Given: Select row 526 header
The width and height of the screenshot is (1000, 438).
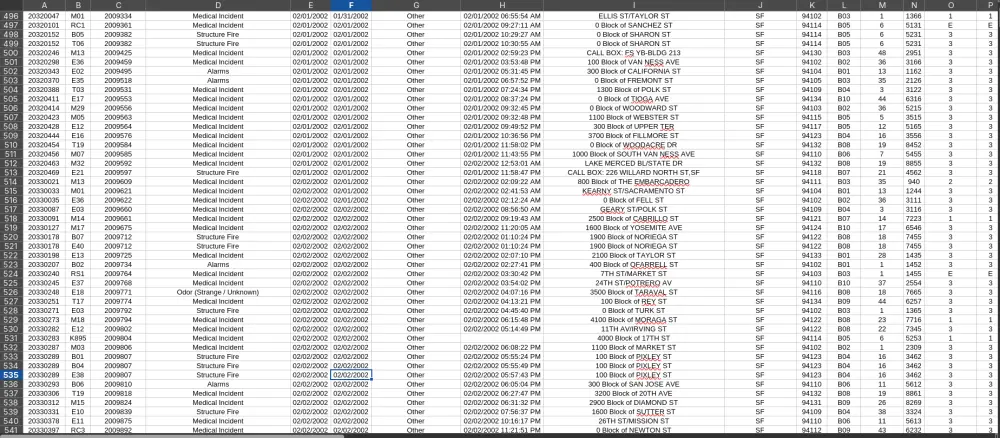Looking at the screenshot, I should pos(11,293).
